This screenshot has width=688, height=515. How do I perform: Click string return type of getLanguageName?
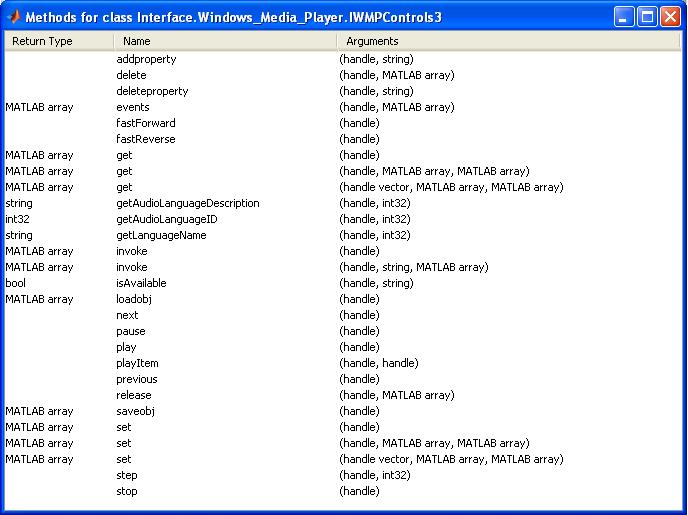click(19, 236)
